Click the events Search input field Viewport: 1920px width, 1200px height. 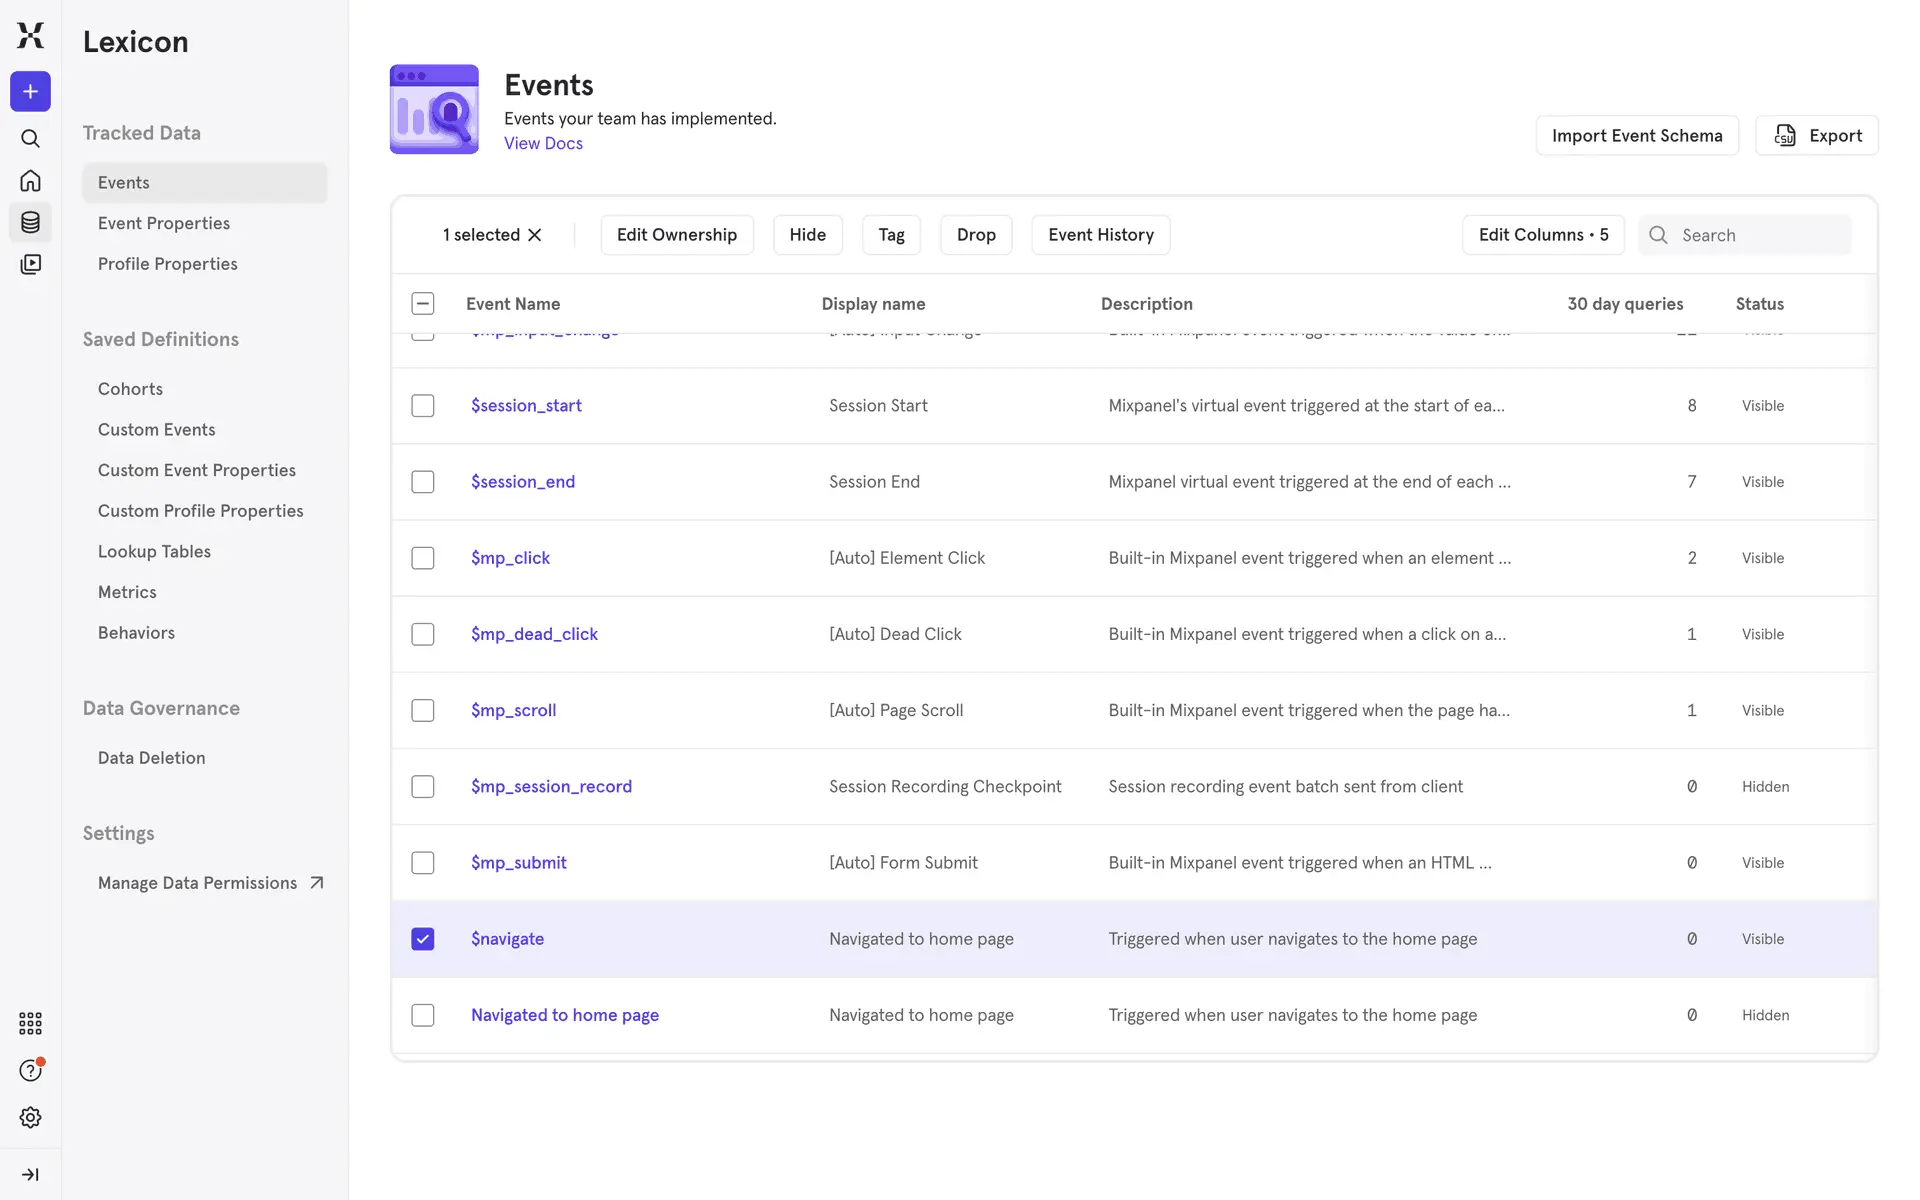(1760, 235)
